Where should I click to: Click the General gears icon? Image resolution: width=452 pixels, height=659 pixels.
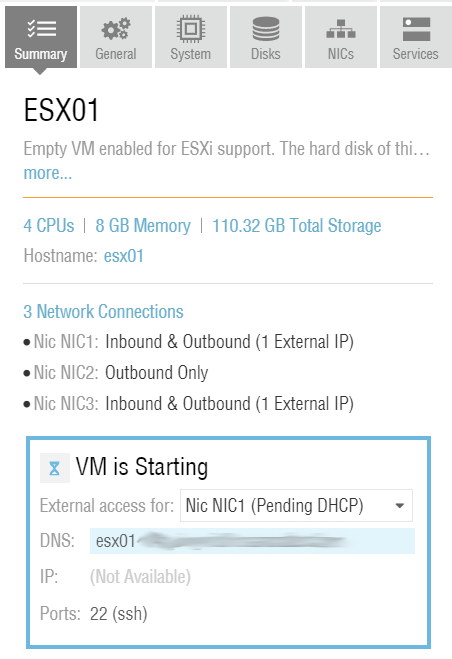tap(116, 29)
